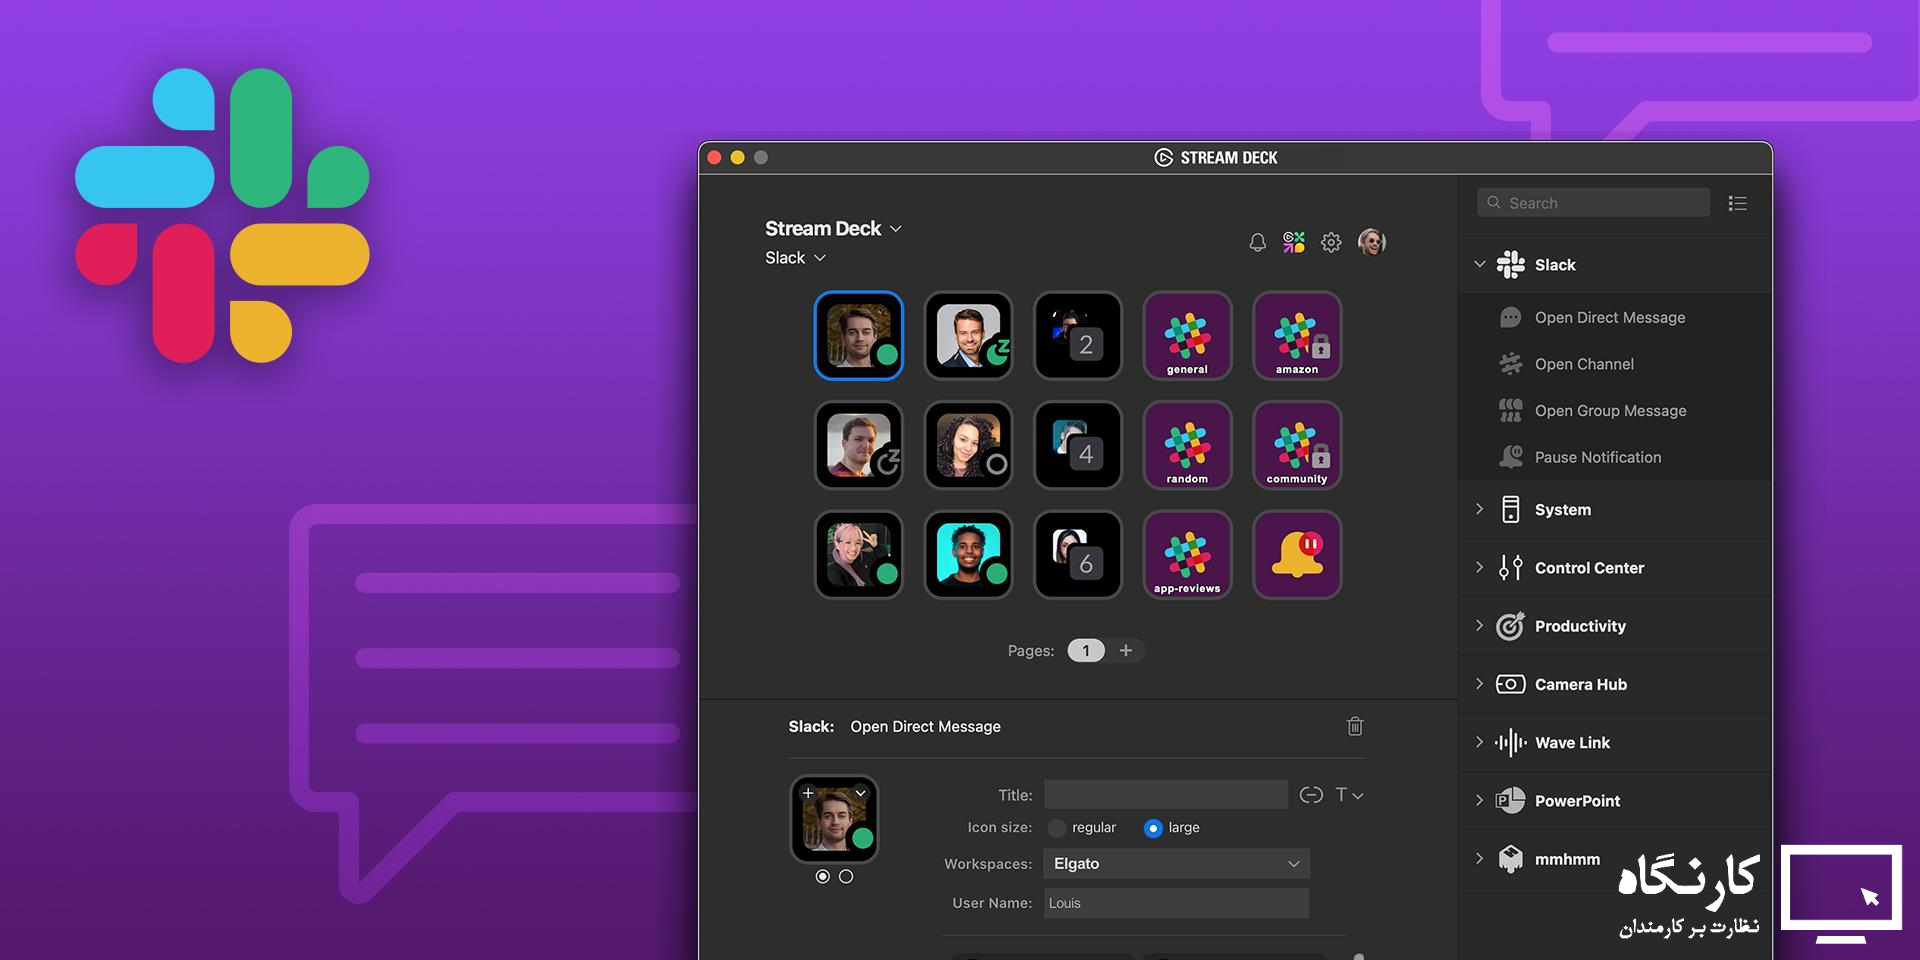Expand the Wave Link category

tap(1480, 741)
